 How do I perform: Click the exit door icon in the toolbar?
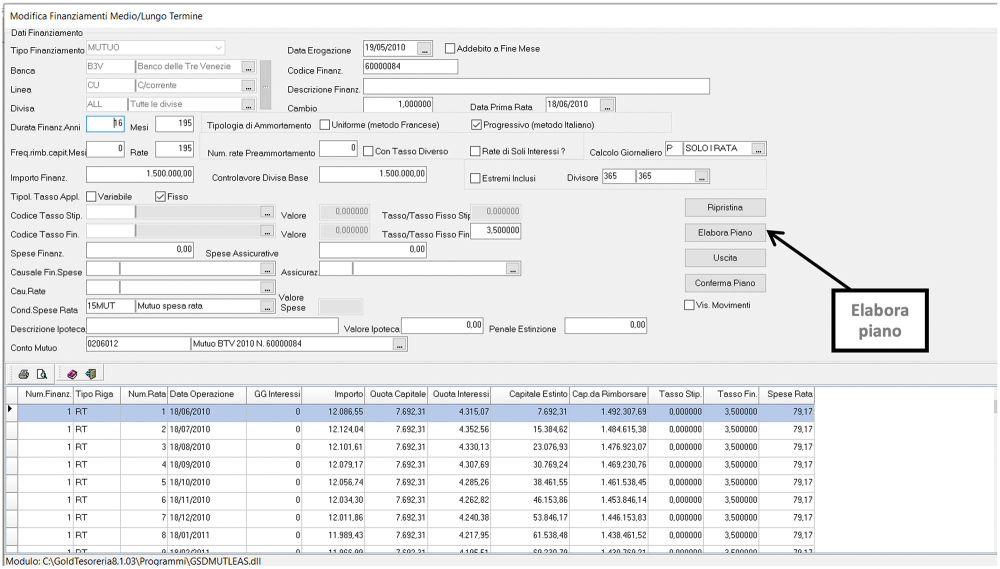(x=89, y=374)
